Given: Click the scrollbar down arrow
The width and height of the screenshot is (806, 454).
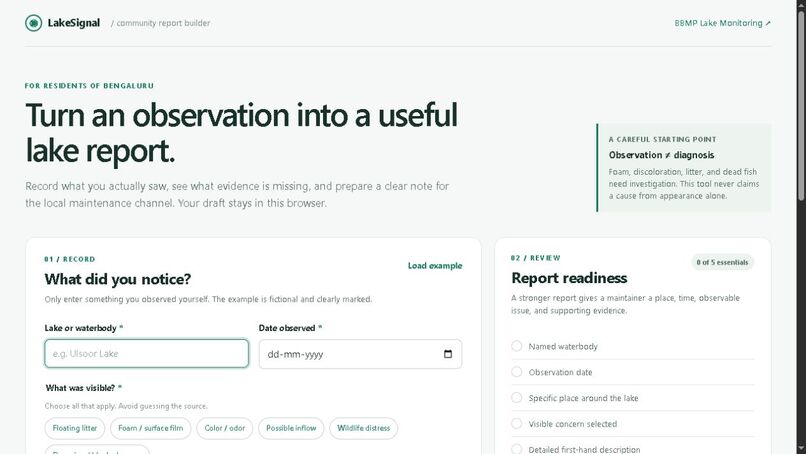Looking at the screenshot, I should (x=801, y=449).
